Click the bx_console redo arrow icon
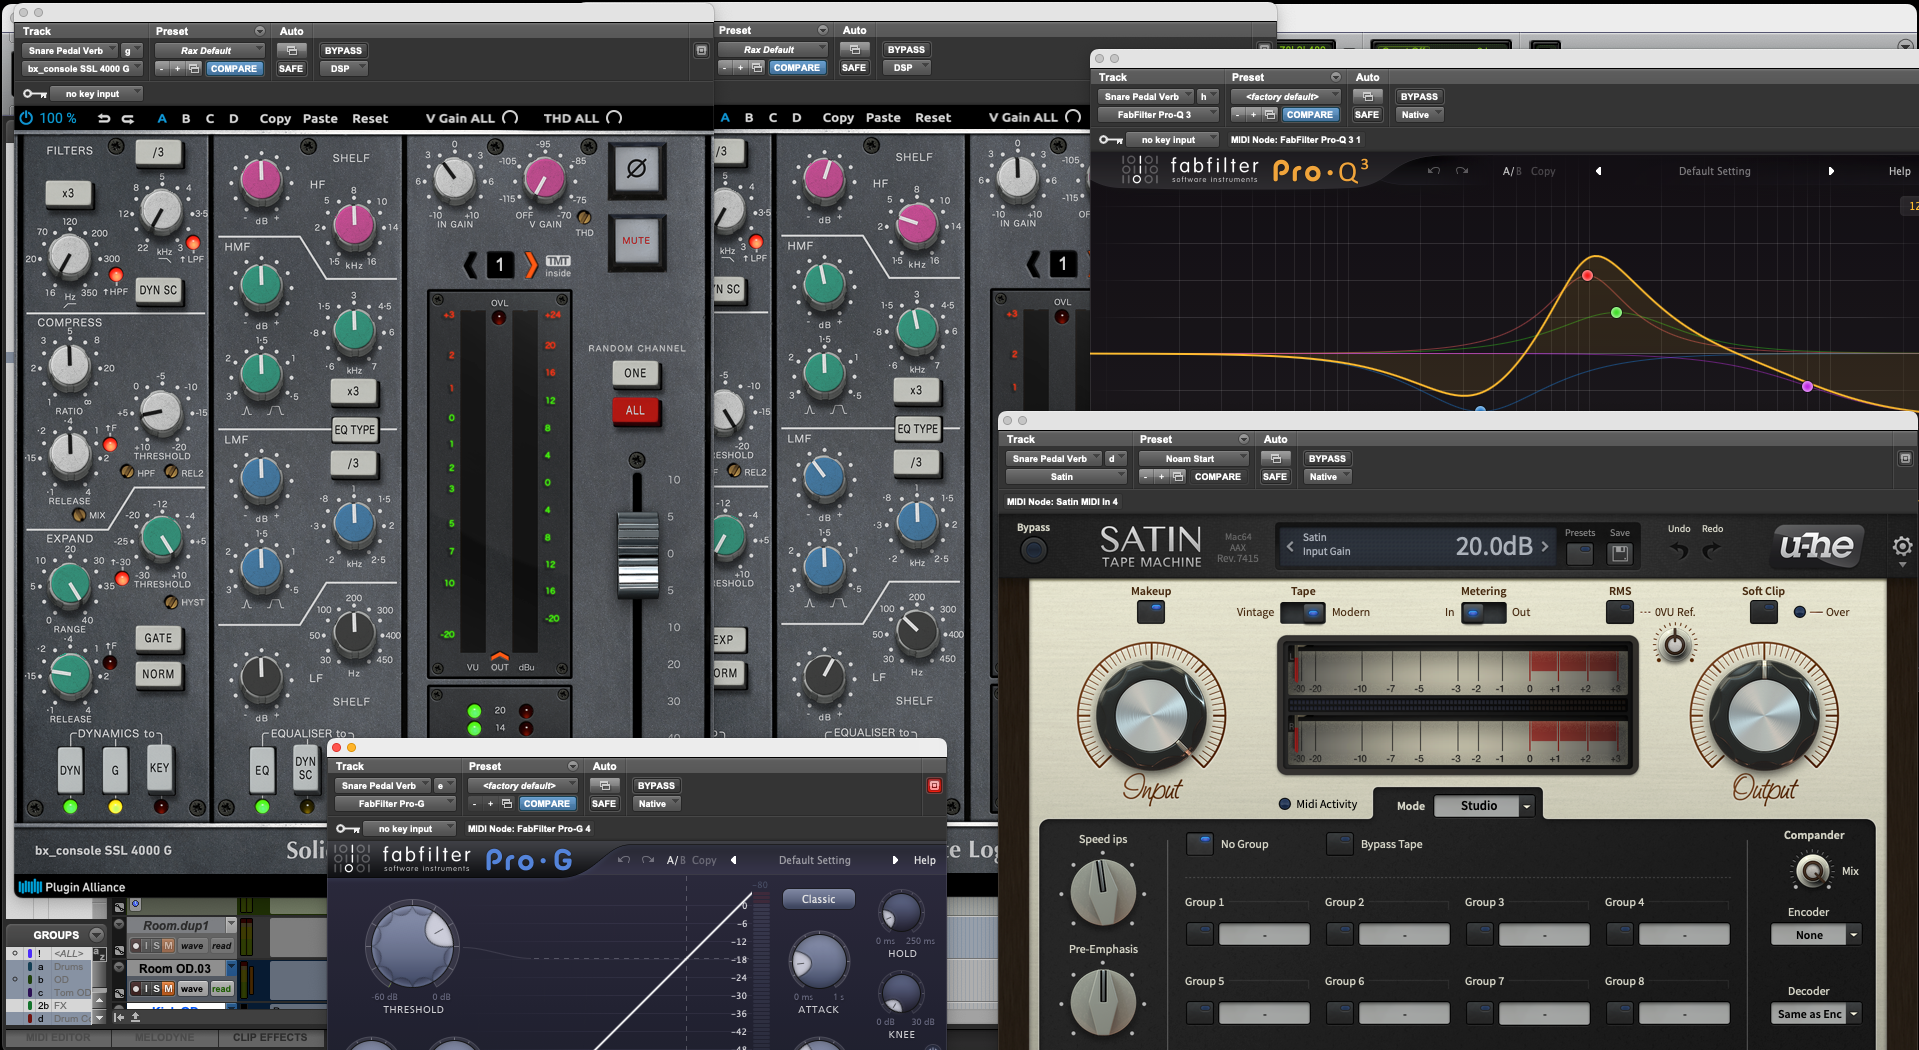 tap(128, 118)
